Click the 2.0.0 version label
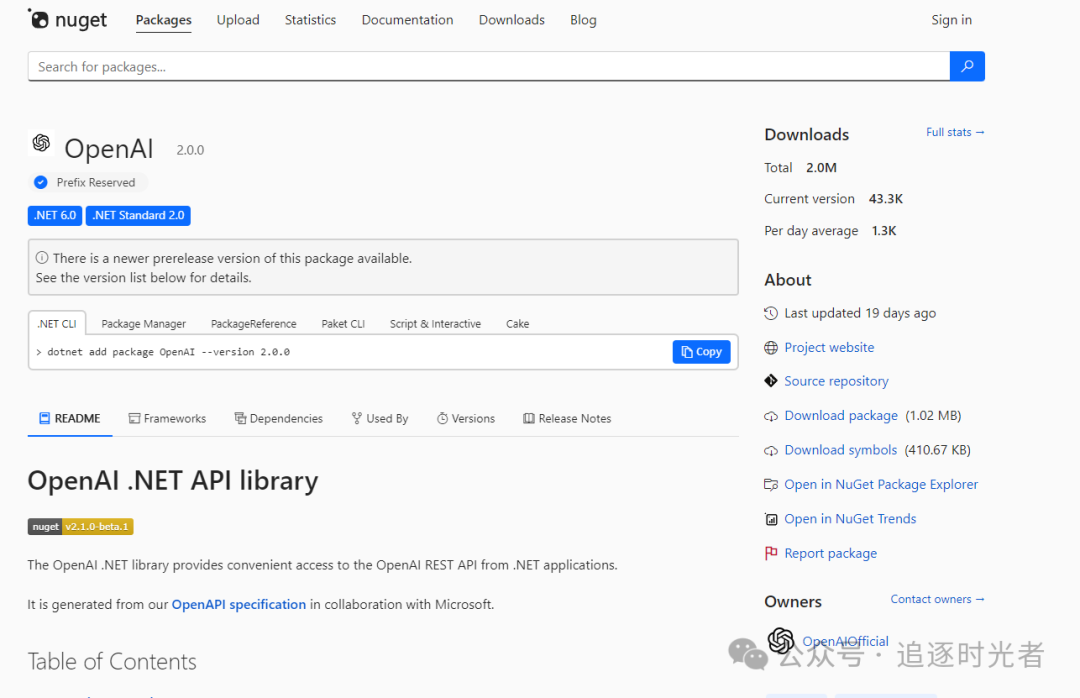The image size is (1080, 698). (190, 150)
